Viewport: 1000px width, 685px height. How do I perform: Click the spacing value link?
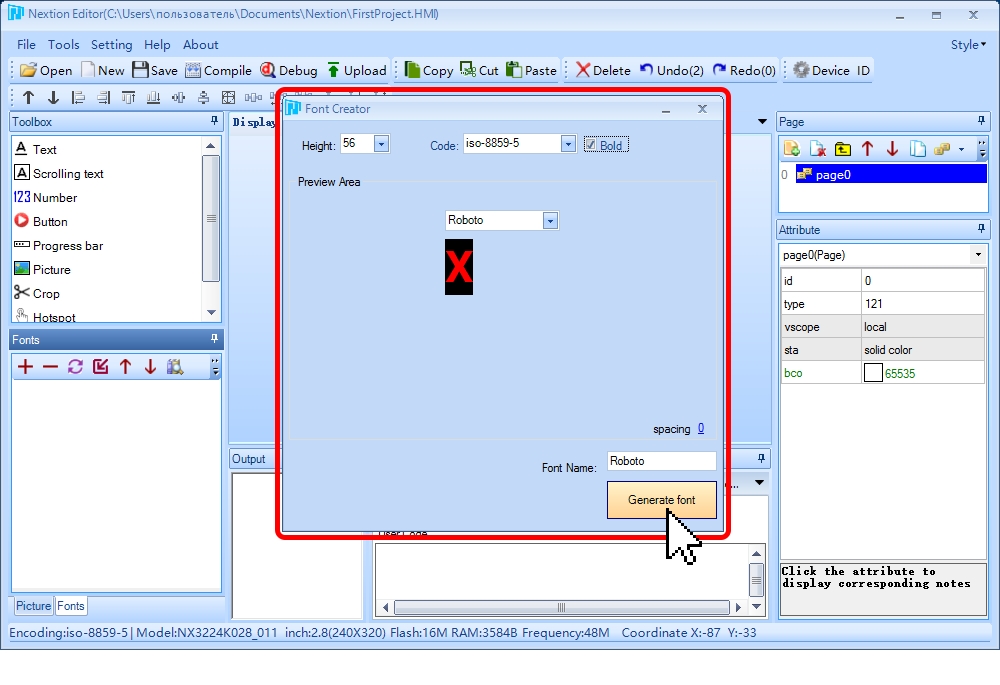(701, 429)
